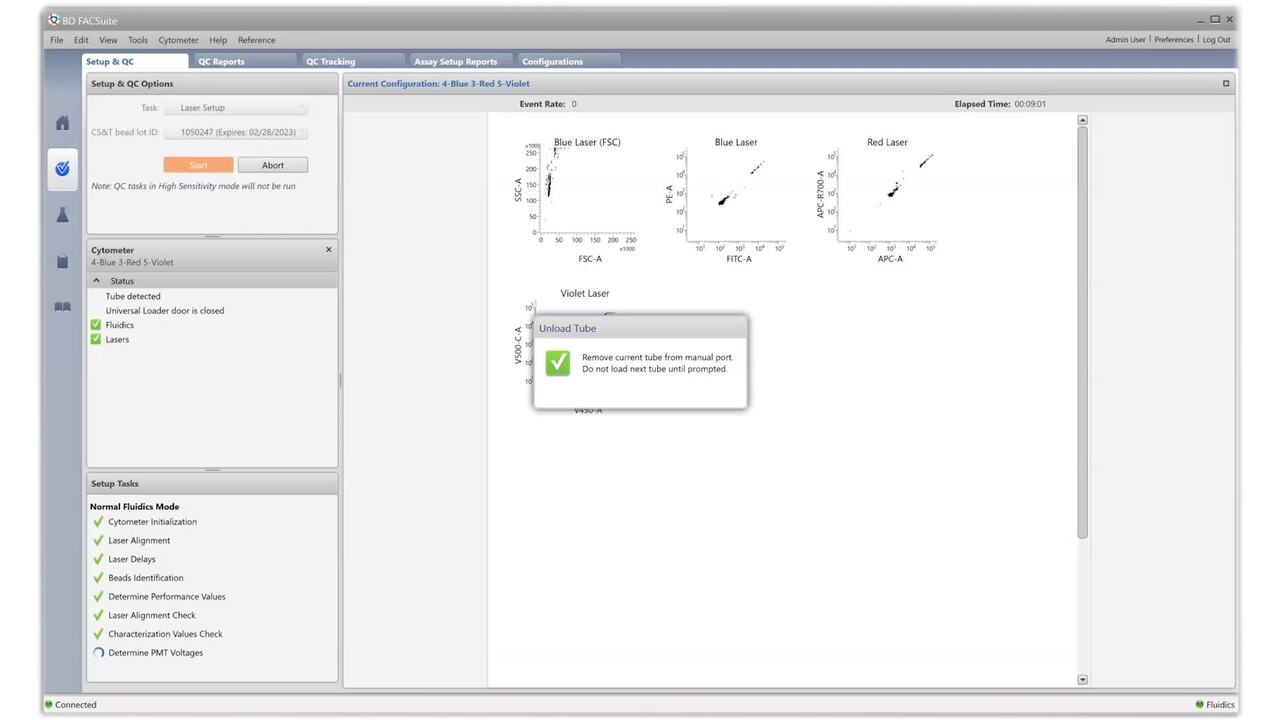Click the Lasers status checkbox

[x=96, y=339]
